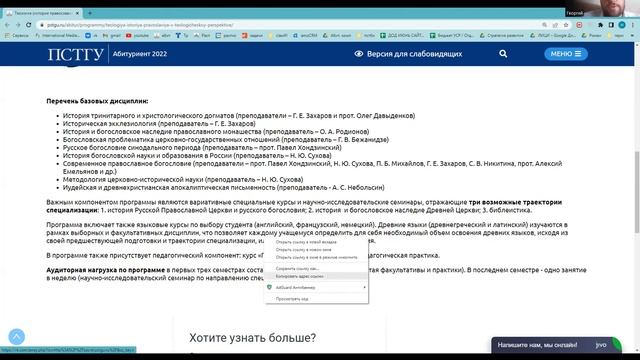This screenshot has height=360, width=640.
Task: Click the browser Back arrow
Action: tap(7, 25)
